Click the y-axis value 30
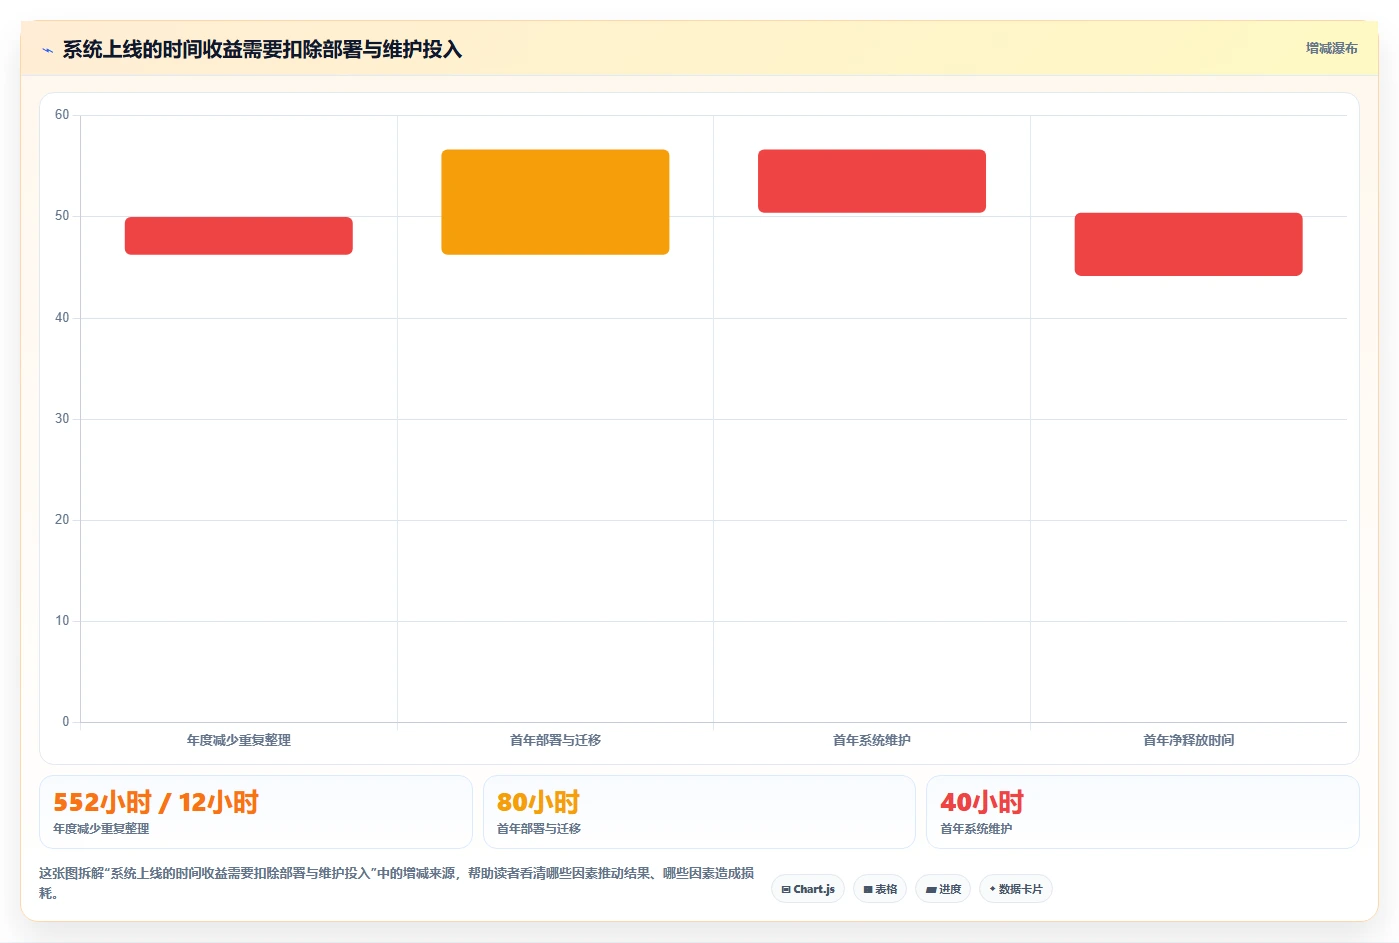1399x943 pixels. [x=62, y=419]
